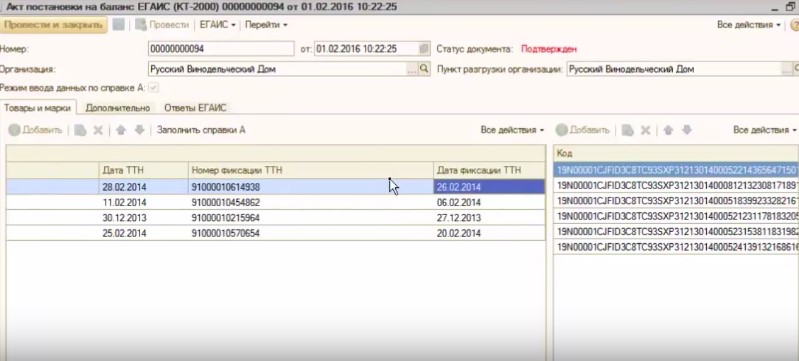The height and width of the screenshot is (361, 799).
Task: Open the ЕГАИС dropdown menu
Action: click(x=218, y=24)
